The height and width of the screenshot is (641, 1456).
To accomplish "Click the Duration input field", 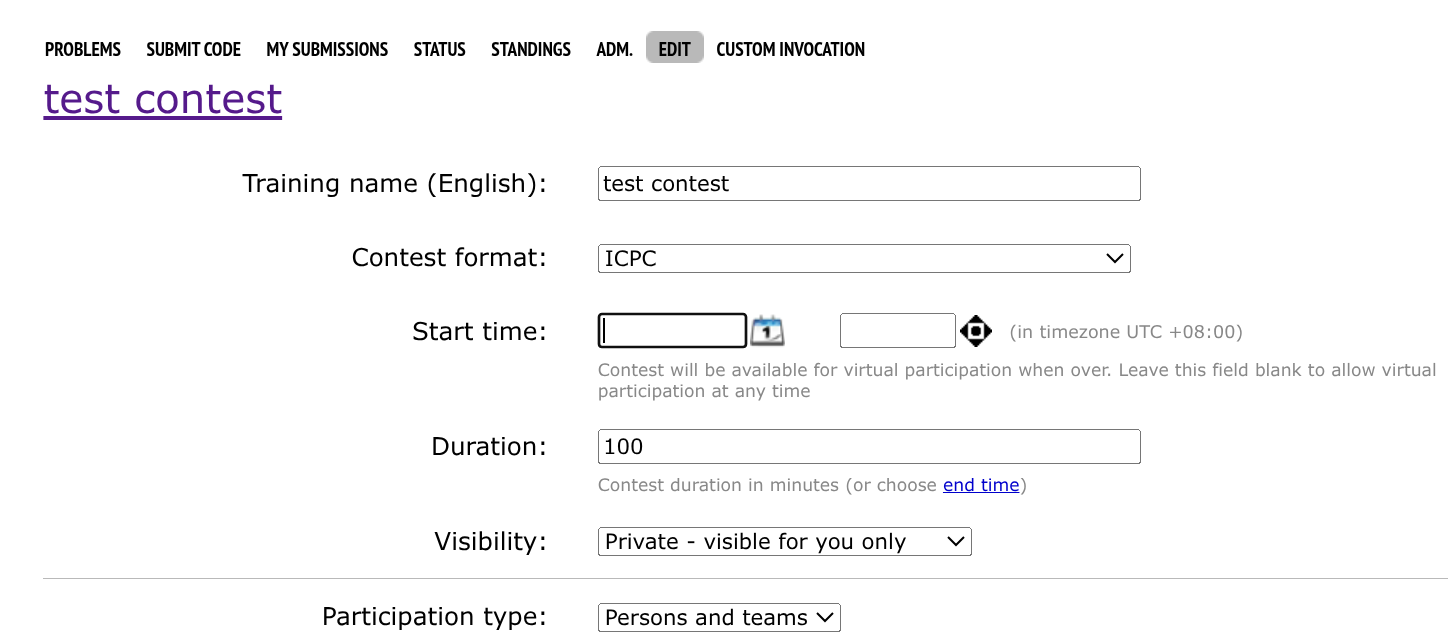I will click(868, 447).
